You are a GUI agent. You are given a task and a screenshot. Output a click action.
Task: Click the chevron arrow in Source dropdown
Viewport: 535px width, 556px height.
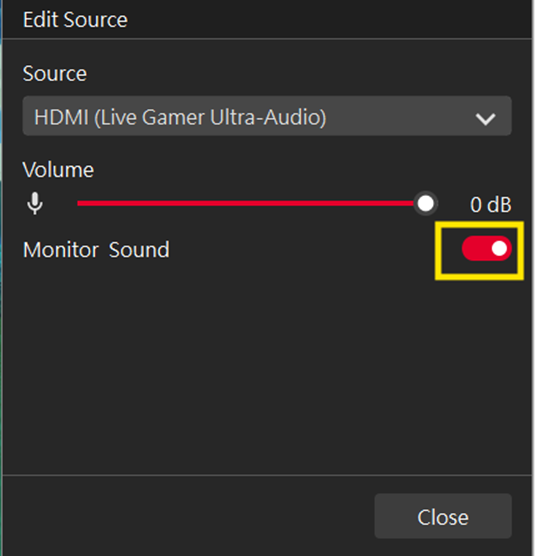pyautogui.click(x=485, y=119)
